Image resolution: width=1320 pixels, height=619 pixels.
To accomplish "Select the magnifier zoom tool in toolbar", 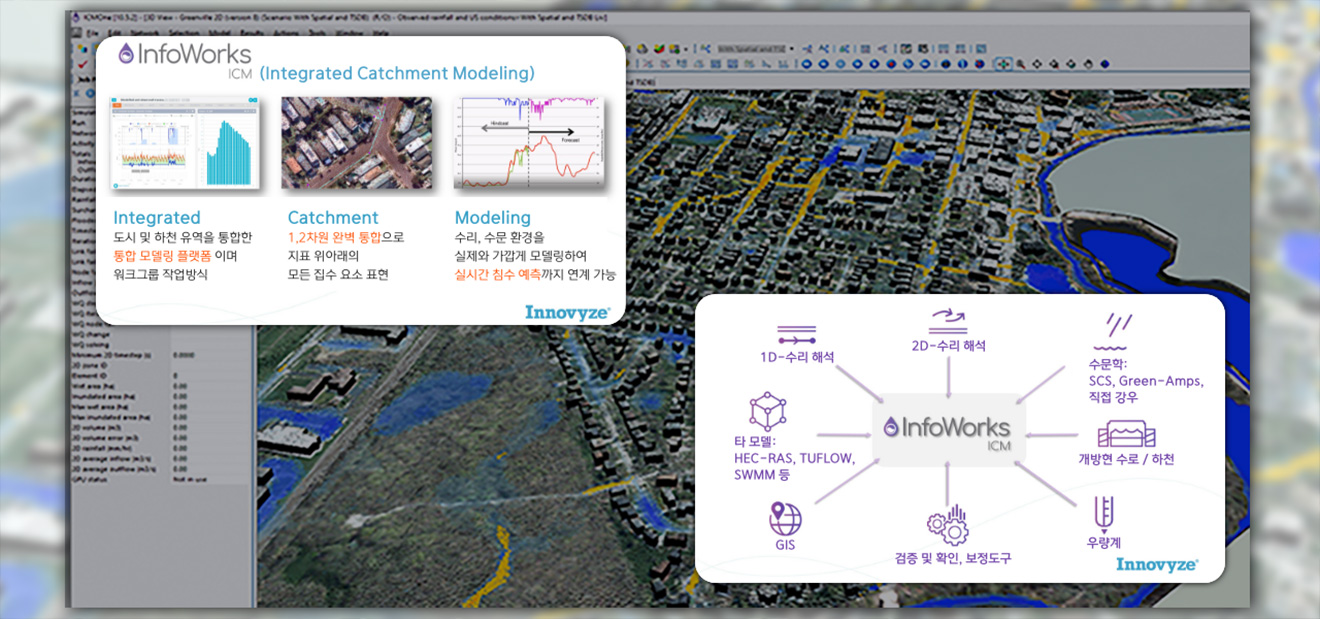I will click(x=1021, y=63).
